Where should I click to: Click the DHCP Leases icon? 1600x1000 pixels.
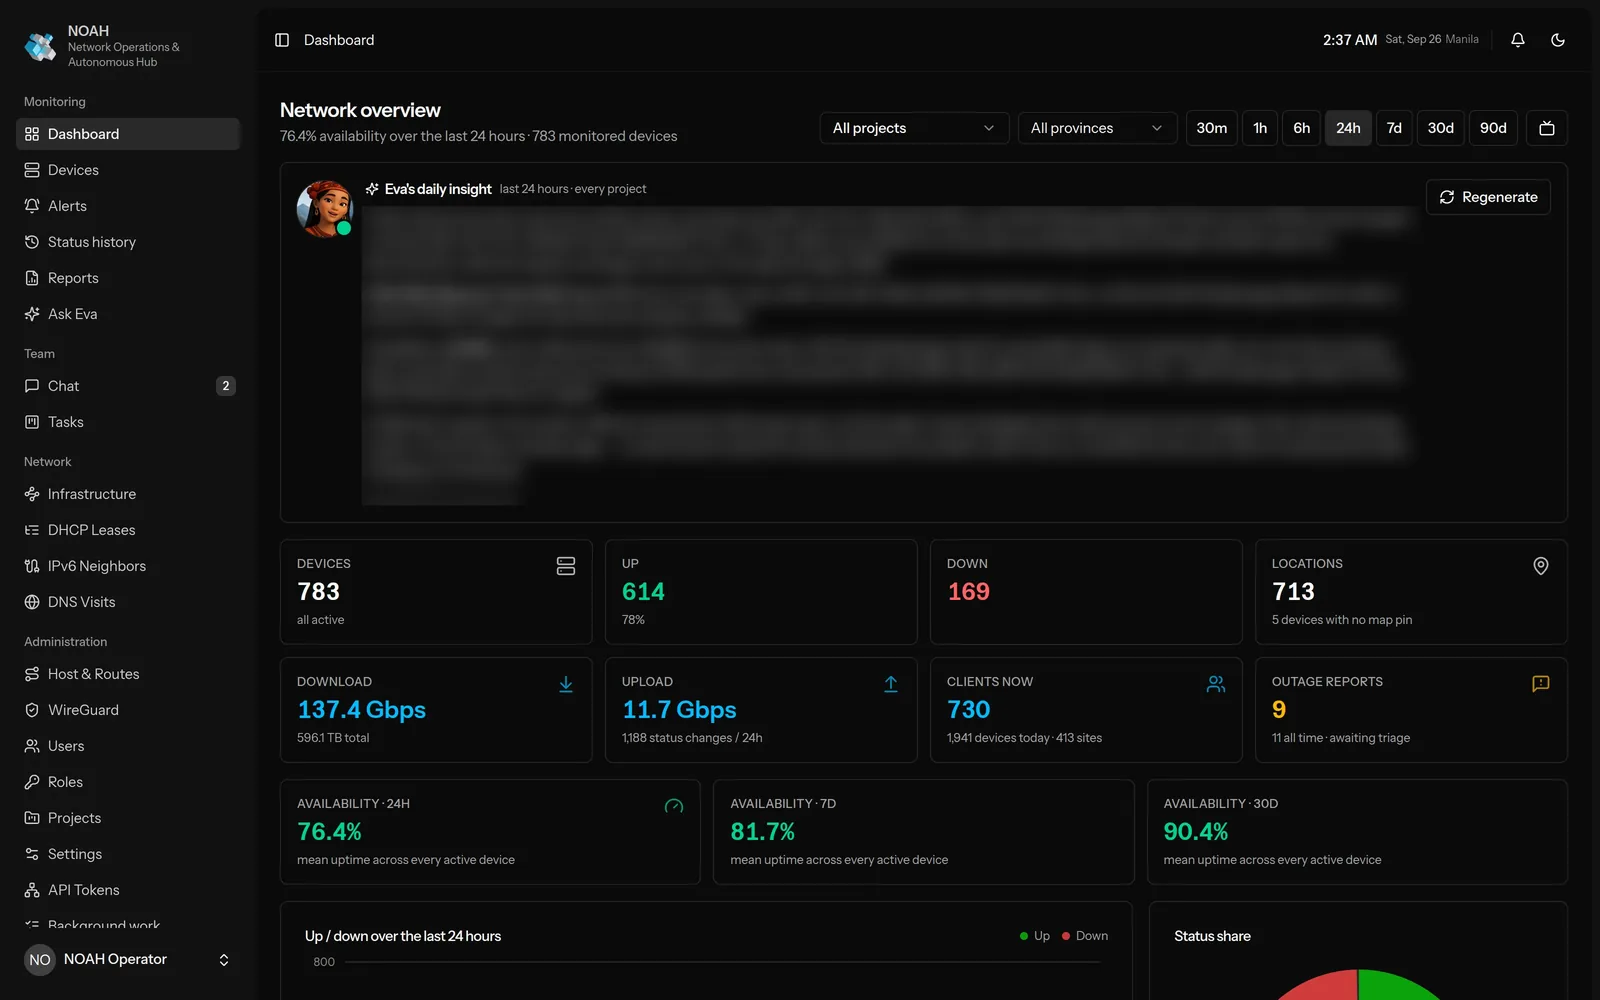pos(32,530)
